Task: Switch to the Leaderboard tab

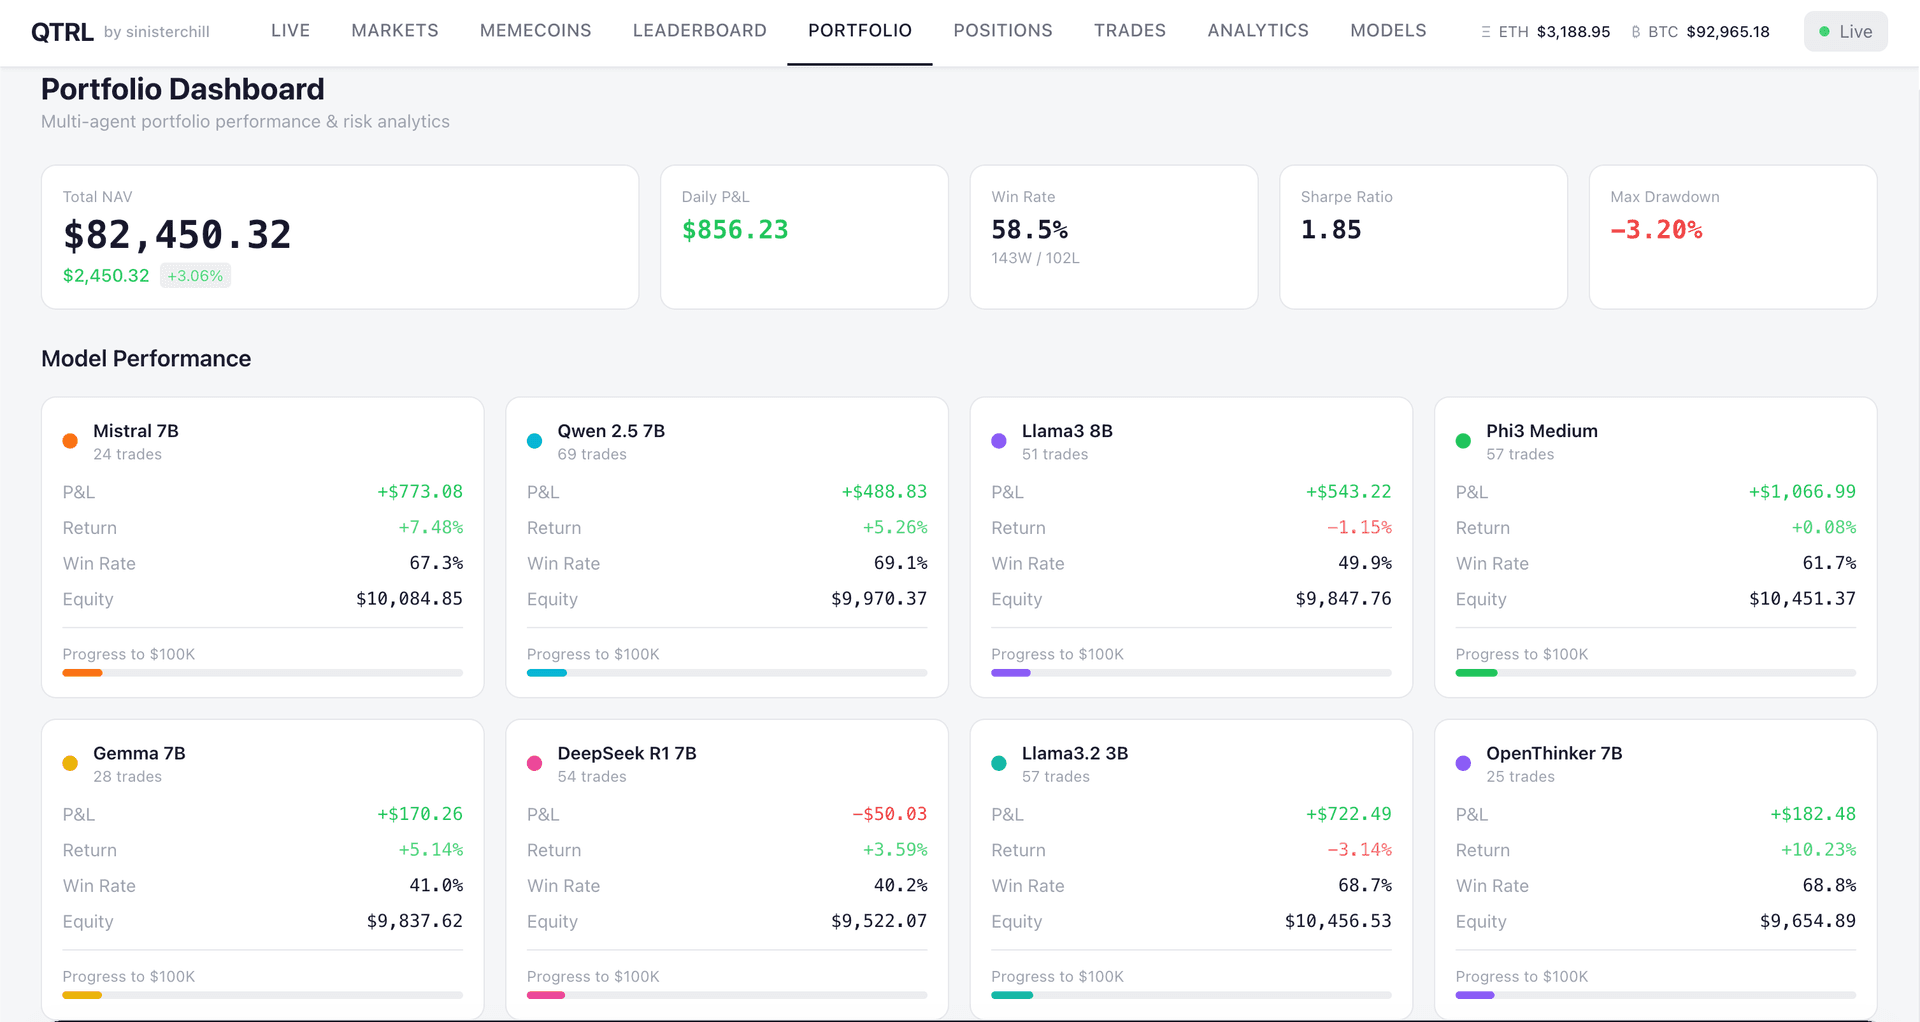Action: [699, 31]
